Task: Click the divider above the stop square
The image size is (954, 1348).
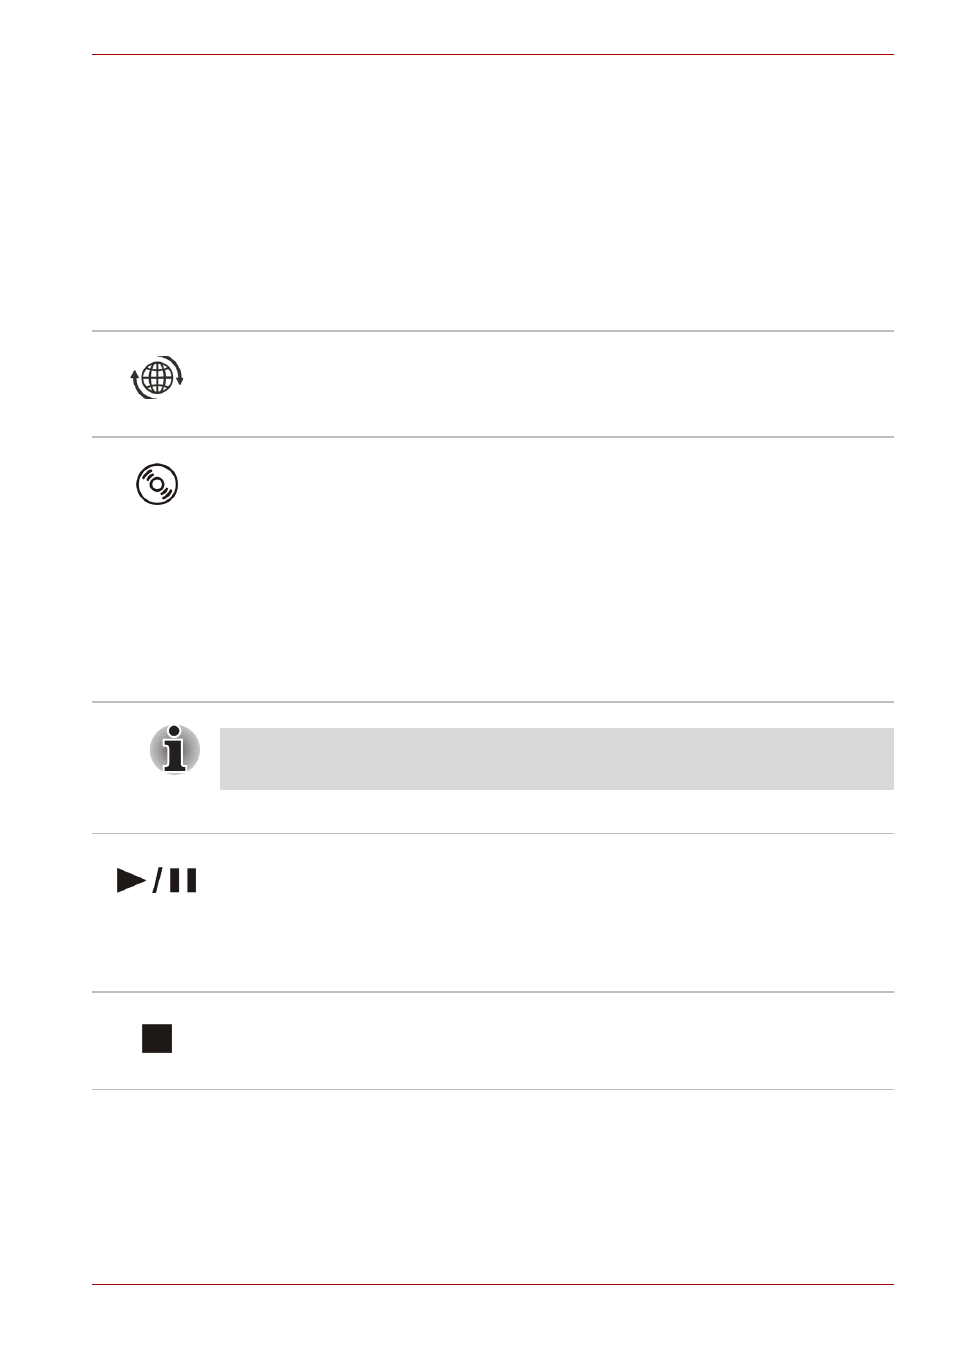Action: coord(493,992)
